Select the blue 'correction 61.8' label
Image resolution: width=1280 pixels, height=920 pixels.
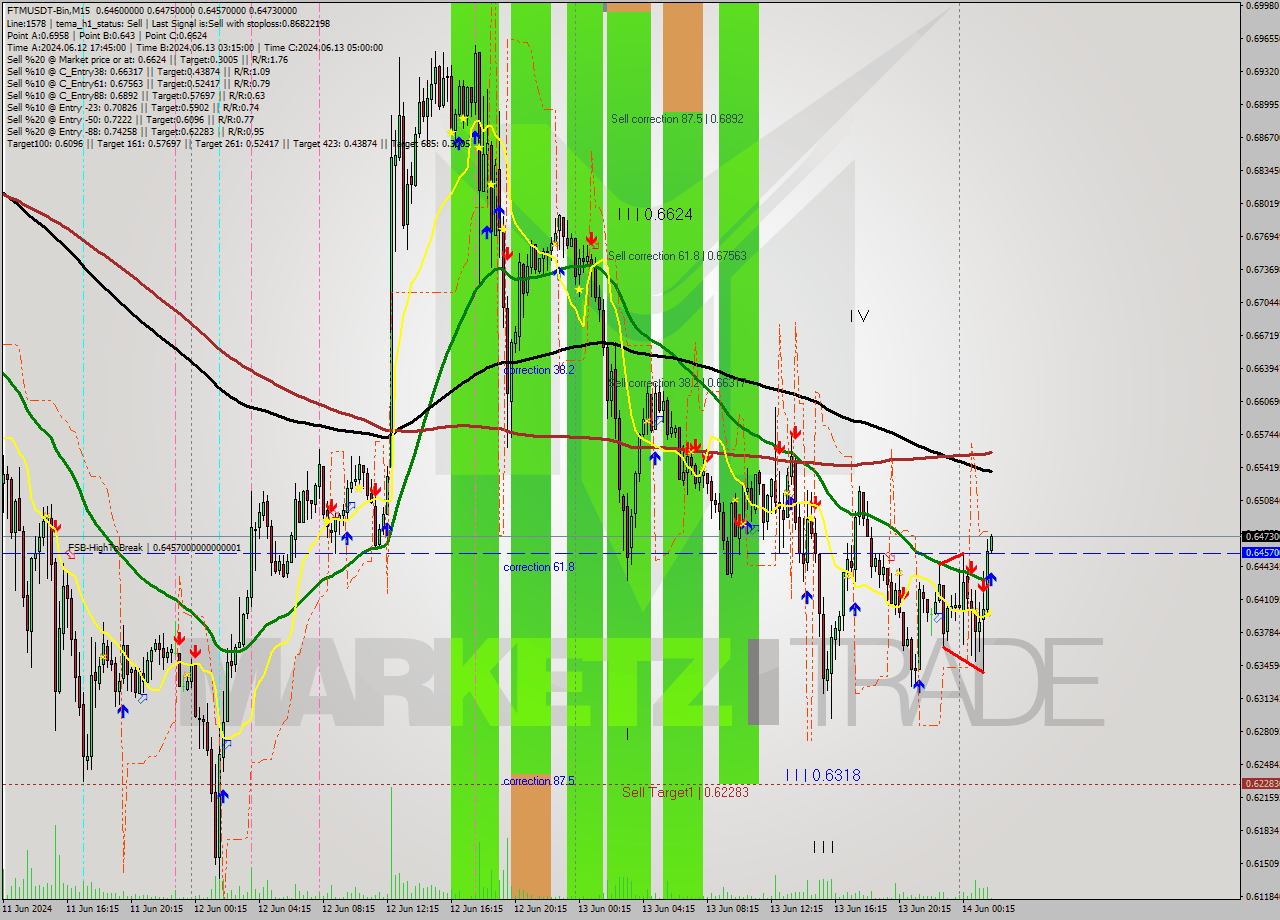539,567
